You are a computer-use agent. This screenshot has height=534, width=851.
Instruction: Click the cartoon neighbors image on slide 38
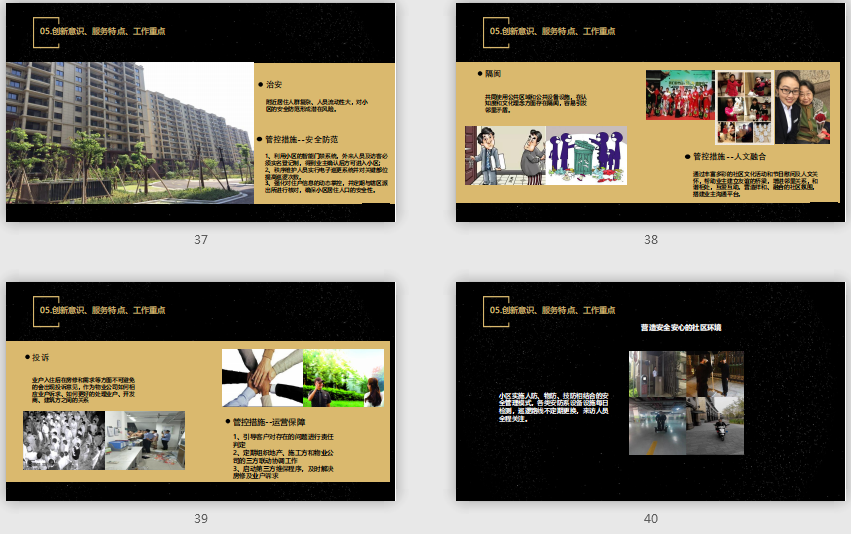[546, 155]
